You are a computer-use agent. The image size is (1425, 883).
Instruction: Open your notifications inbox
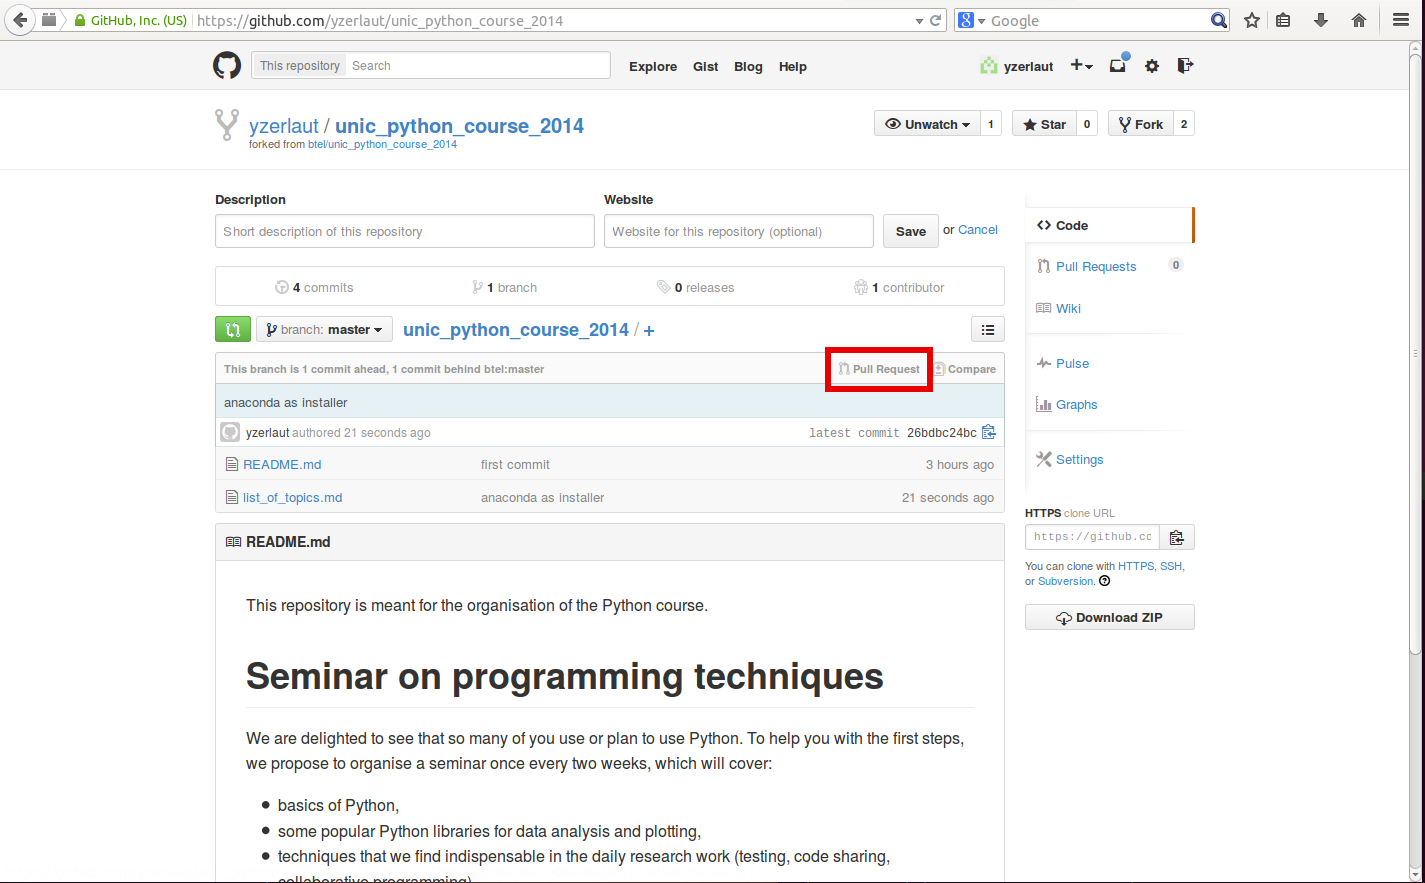click(1117, 65)
